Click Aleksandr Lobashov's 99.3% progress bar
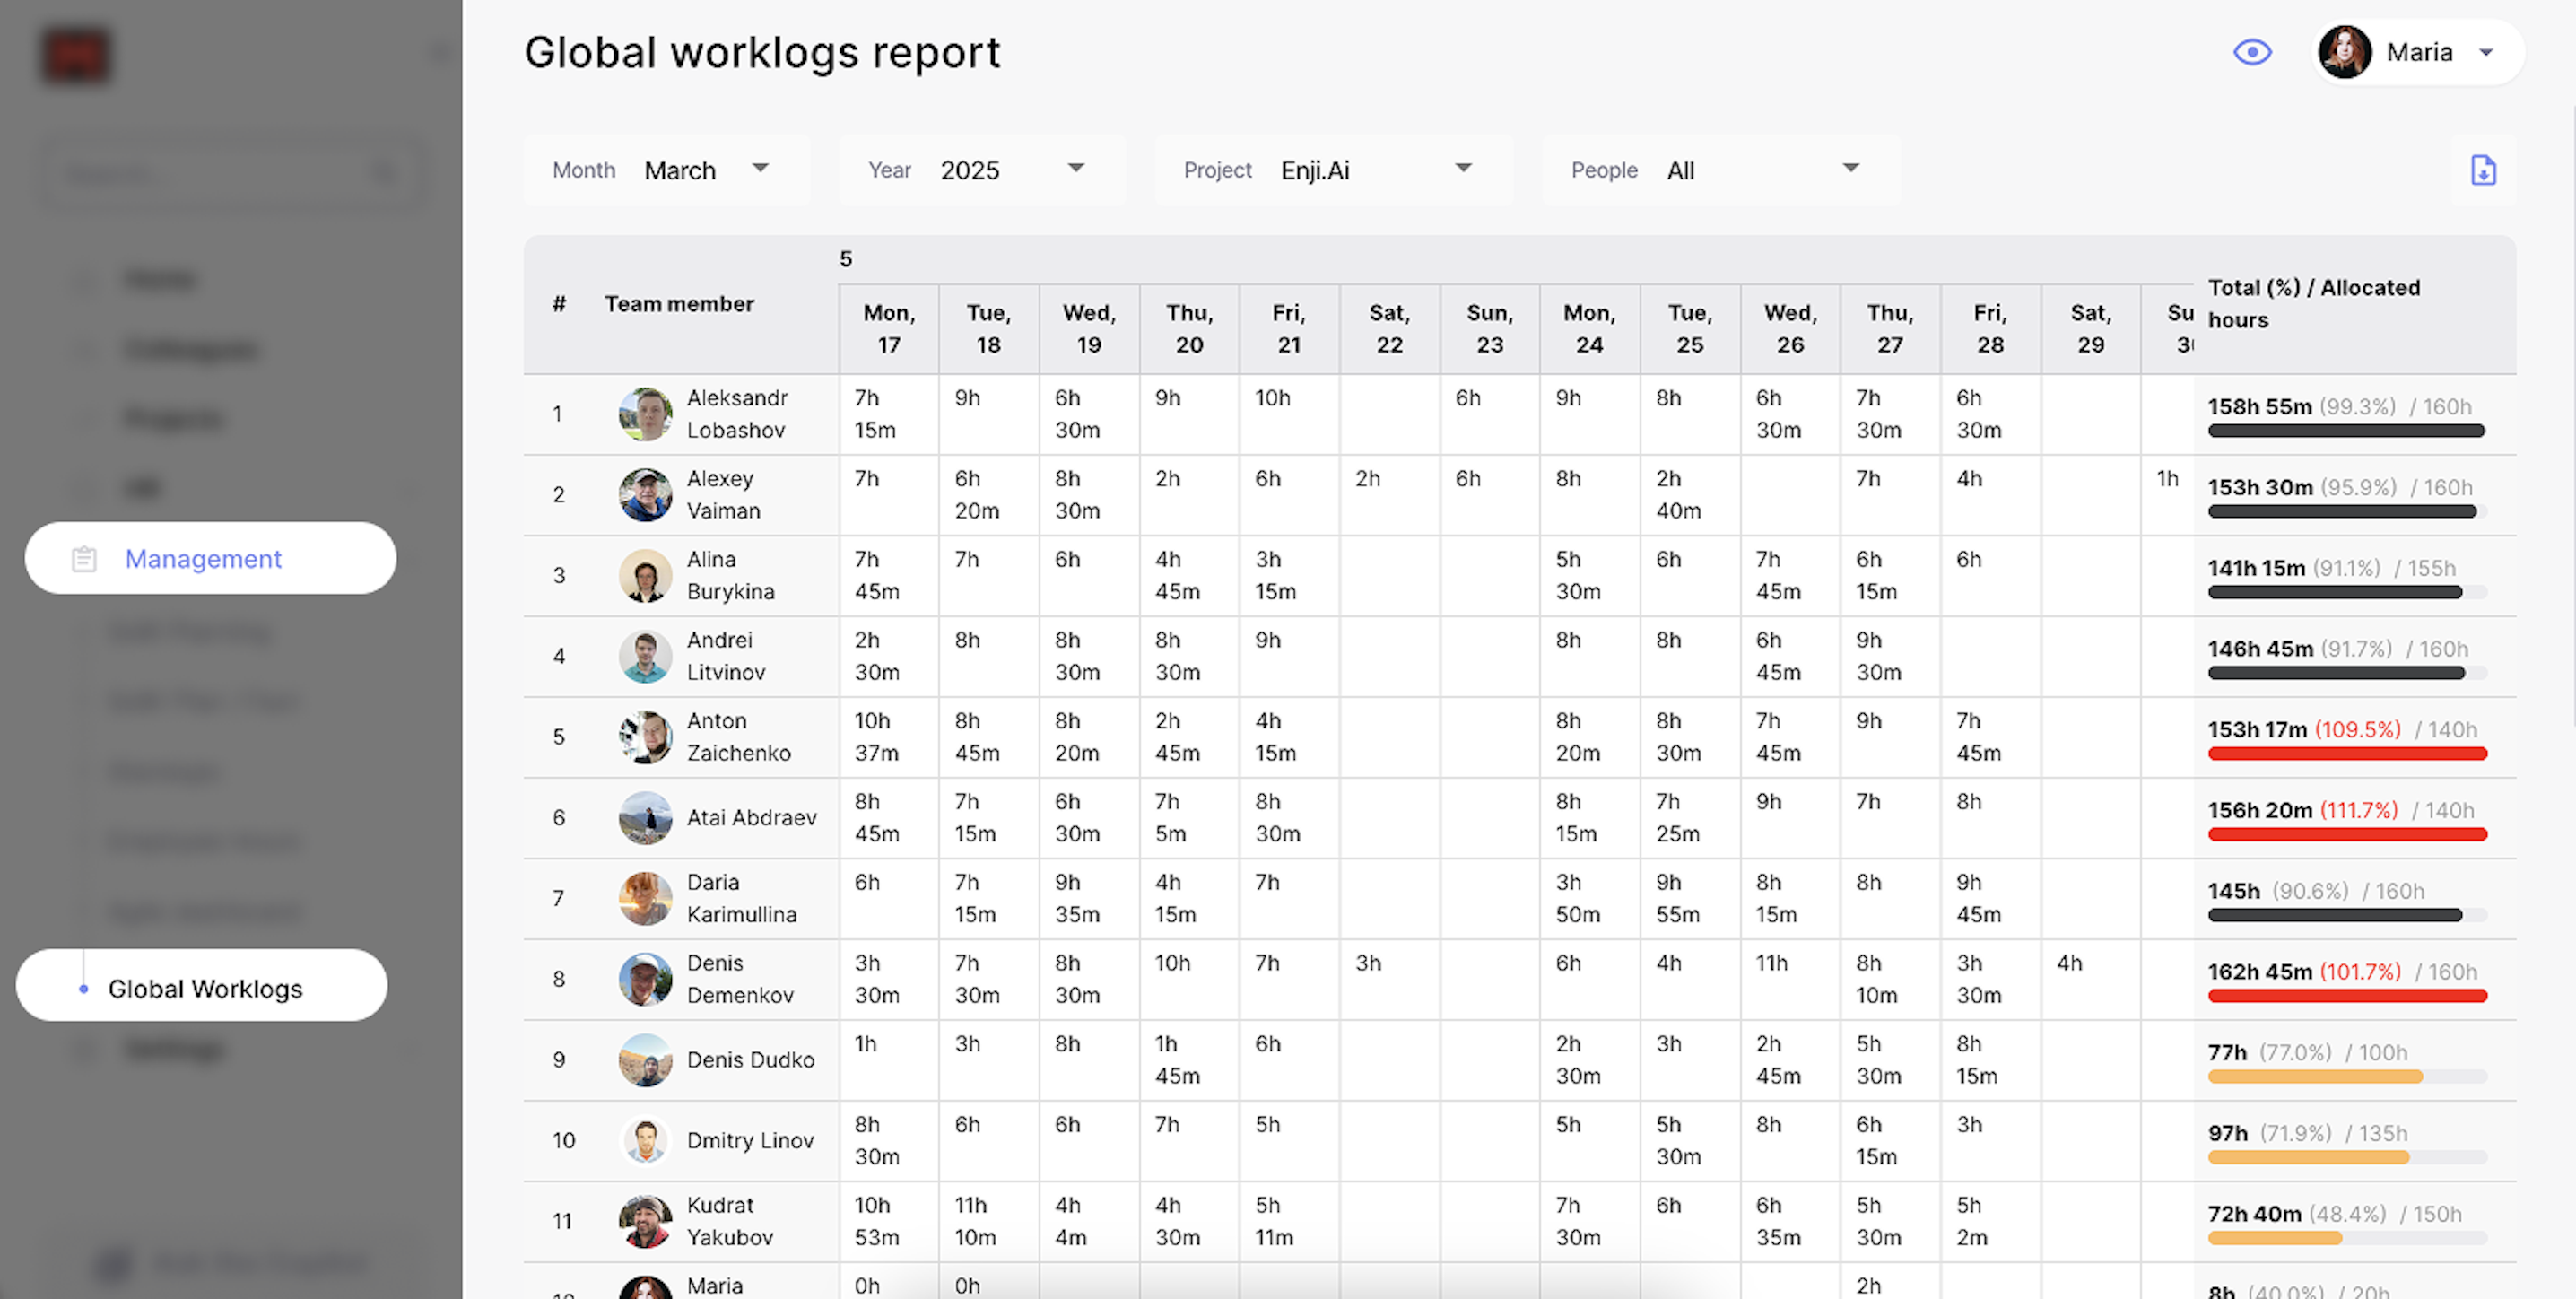 2346,431
